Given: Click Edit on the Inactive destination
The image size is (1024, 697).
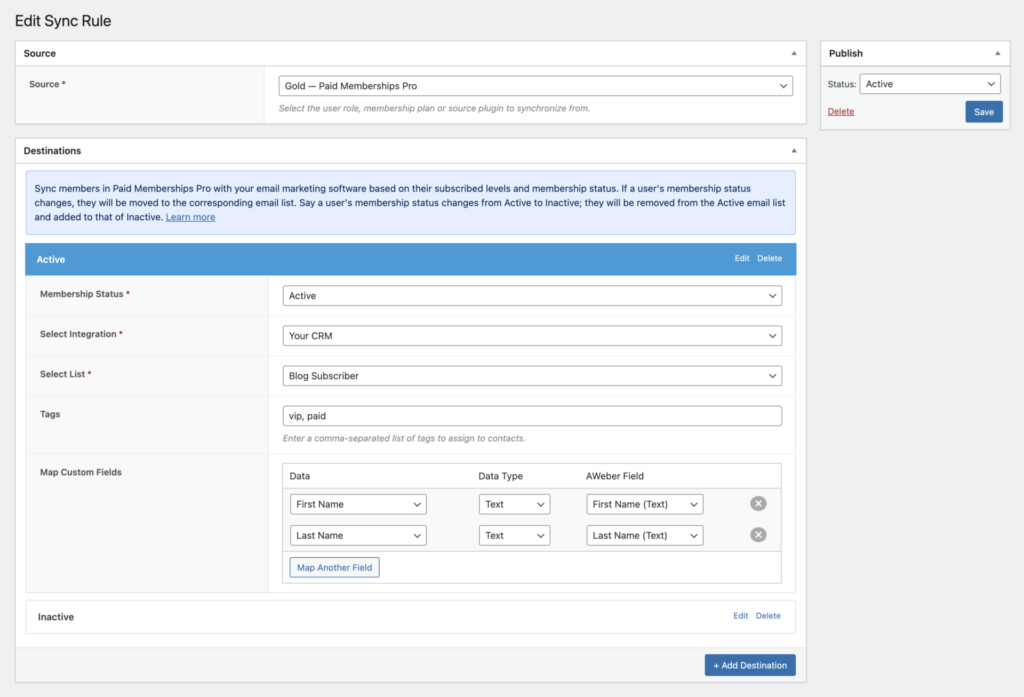Looking at the screenshot, I should [x=740, y=616].
